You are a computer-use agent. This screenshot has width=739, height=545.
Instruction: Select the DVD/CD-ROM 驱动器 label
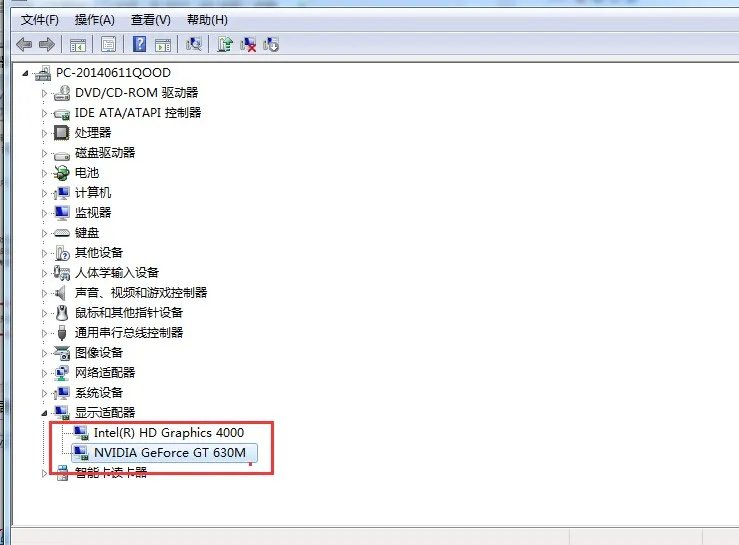(x=137, y=93)
